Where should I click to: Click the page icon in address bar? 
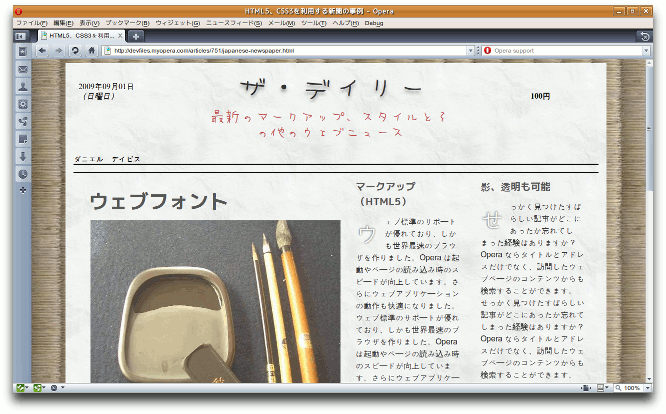(107, 51)
